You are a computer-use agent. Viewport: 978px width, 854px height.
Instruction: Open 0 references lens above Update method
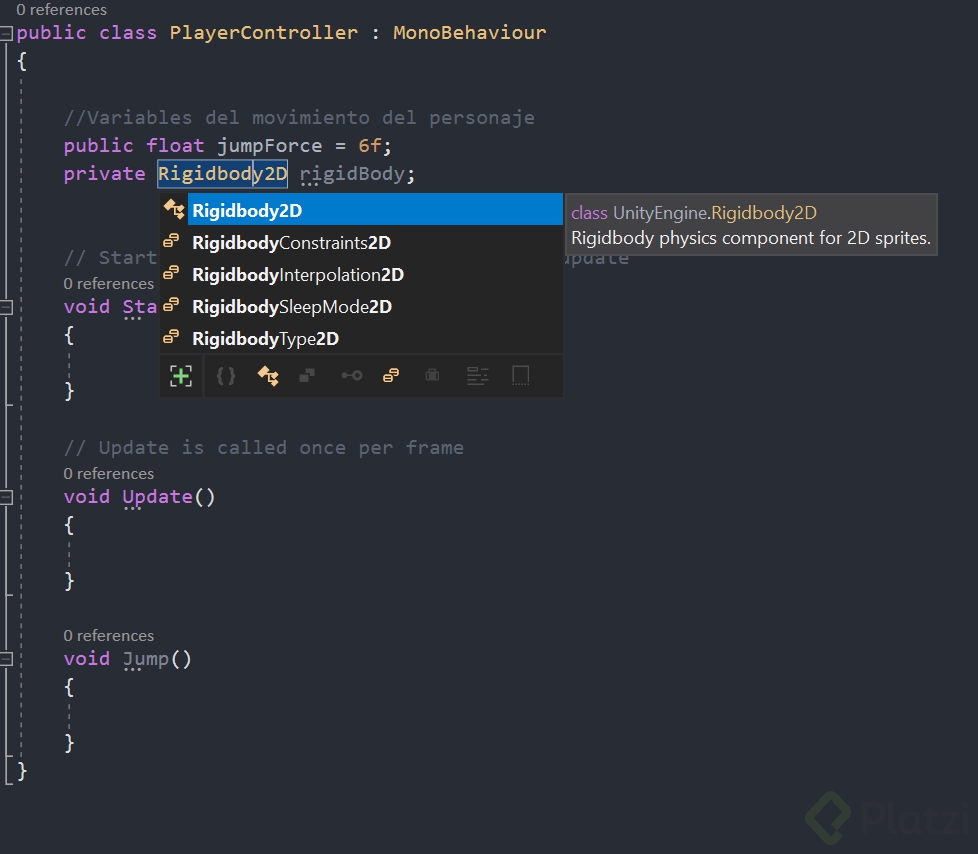[109, 473]
